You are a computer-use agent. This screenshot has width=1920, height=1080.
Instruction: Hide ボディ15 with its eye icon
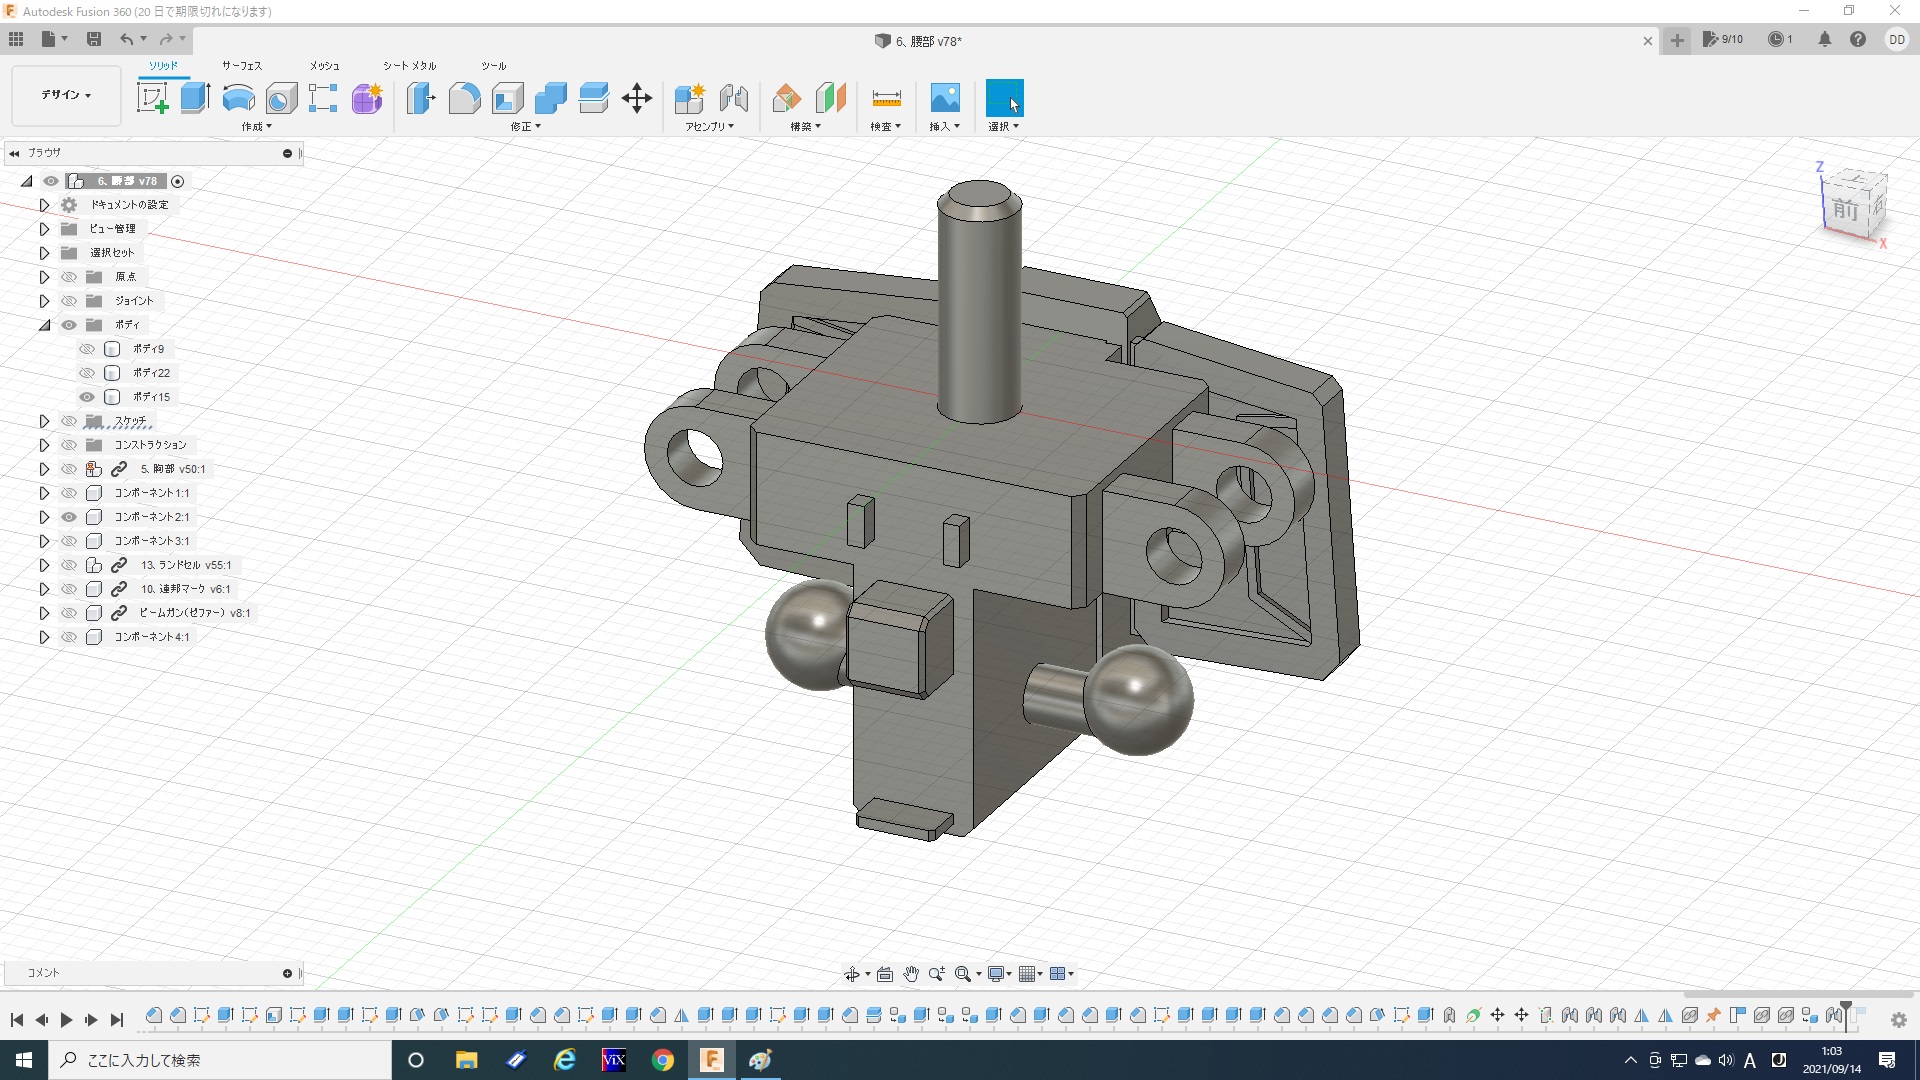coord(87,397)
